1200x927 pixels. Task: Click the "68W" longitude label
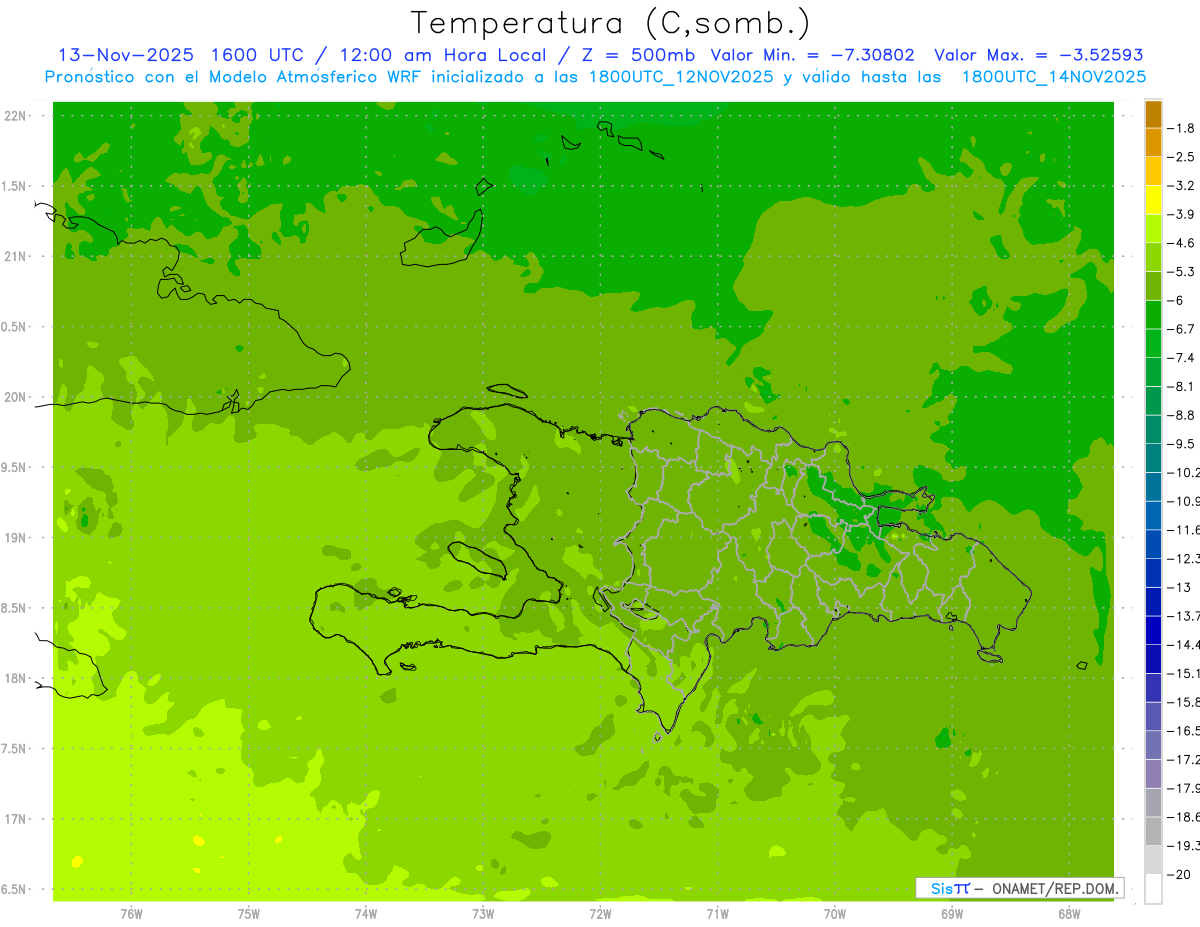[x=1069, y=914]
